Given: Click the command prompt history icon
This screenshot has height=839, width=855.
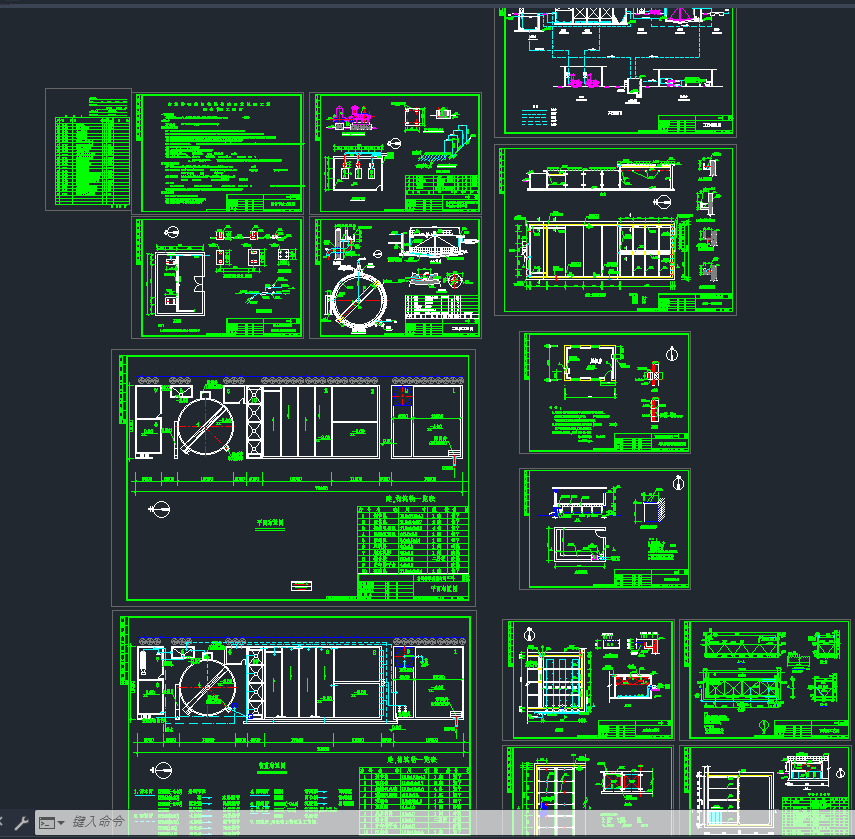Looking at the screenshot, I should [x=46, y=823].
